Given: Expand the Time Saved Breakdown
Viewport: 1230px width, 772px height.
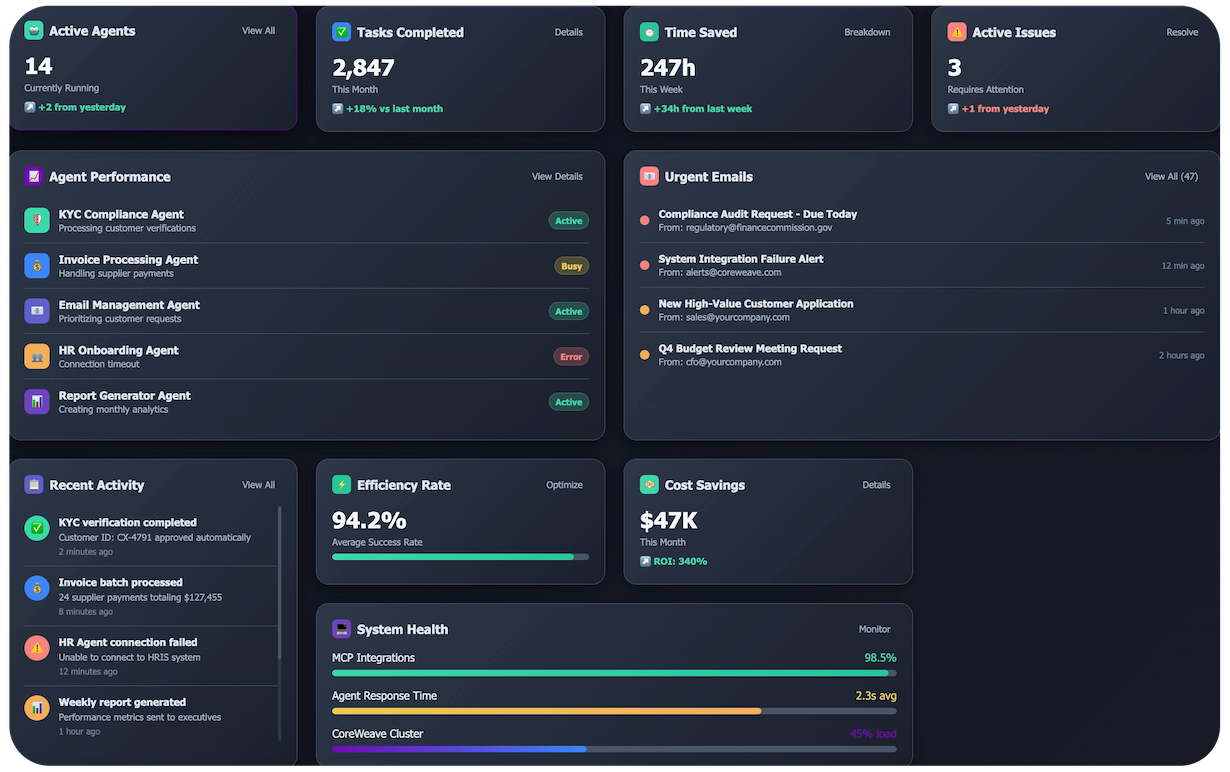Looking at the screenshot, I should [x=867, y=32].
